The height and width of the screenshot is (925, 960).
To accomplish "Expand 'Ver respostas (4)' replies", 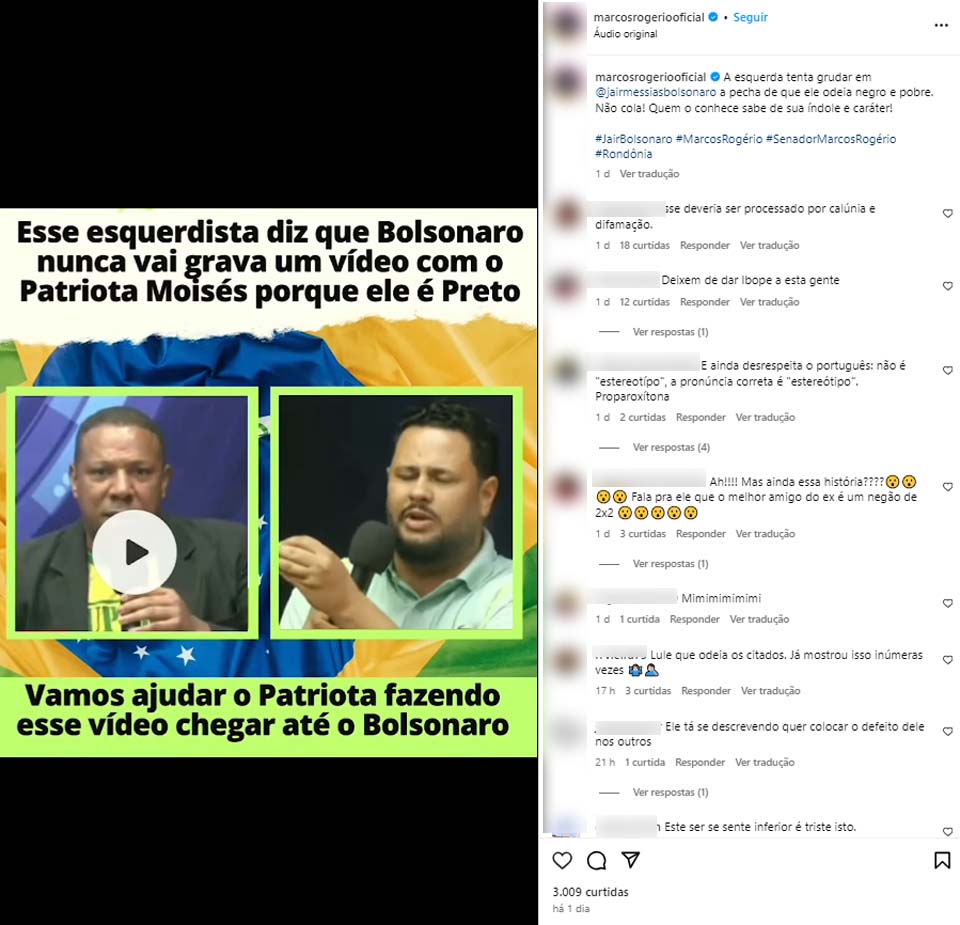I will tap(671, 448).
